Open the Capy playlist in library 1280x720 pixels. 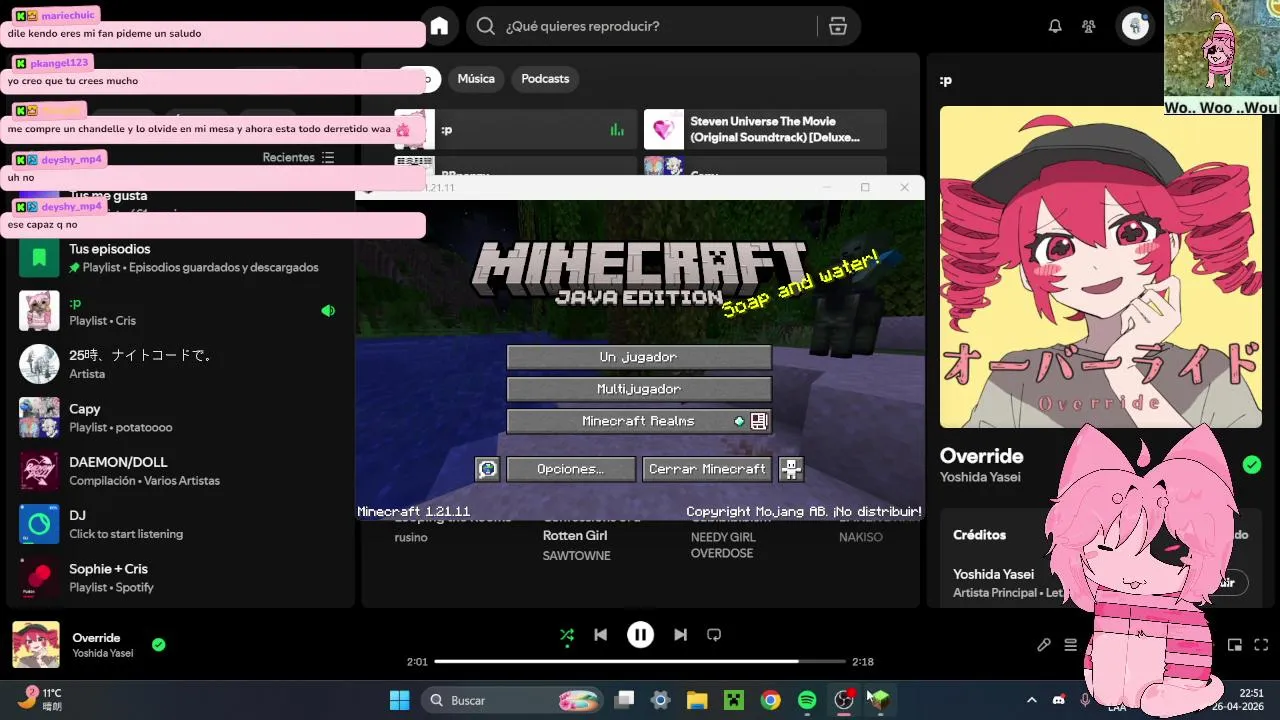(181, 417)
